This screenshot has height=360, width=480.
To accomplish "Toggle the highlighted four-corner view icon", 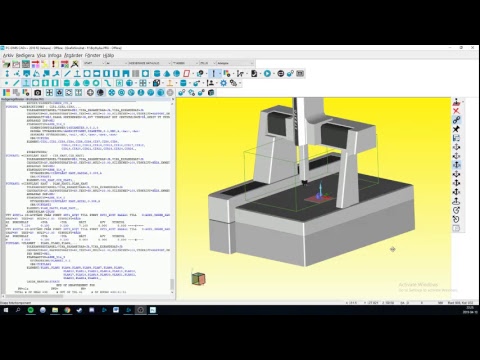I will 59,93.
